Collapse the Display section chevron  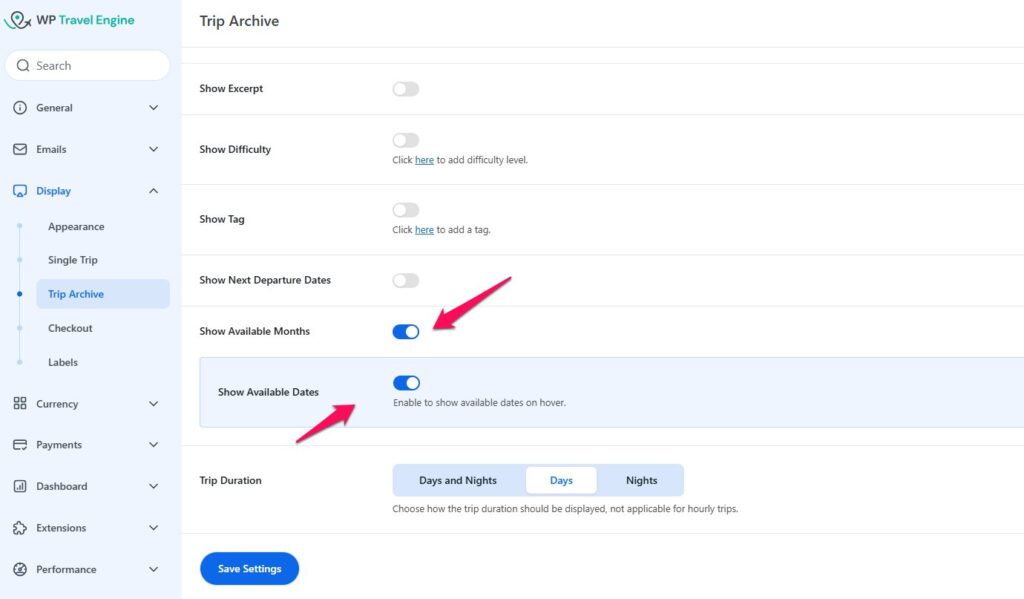pos(153,191)
